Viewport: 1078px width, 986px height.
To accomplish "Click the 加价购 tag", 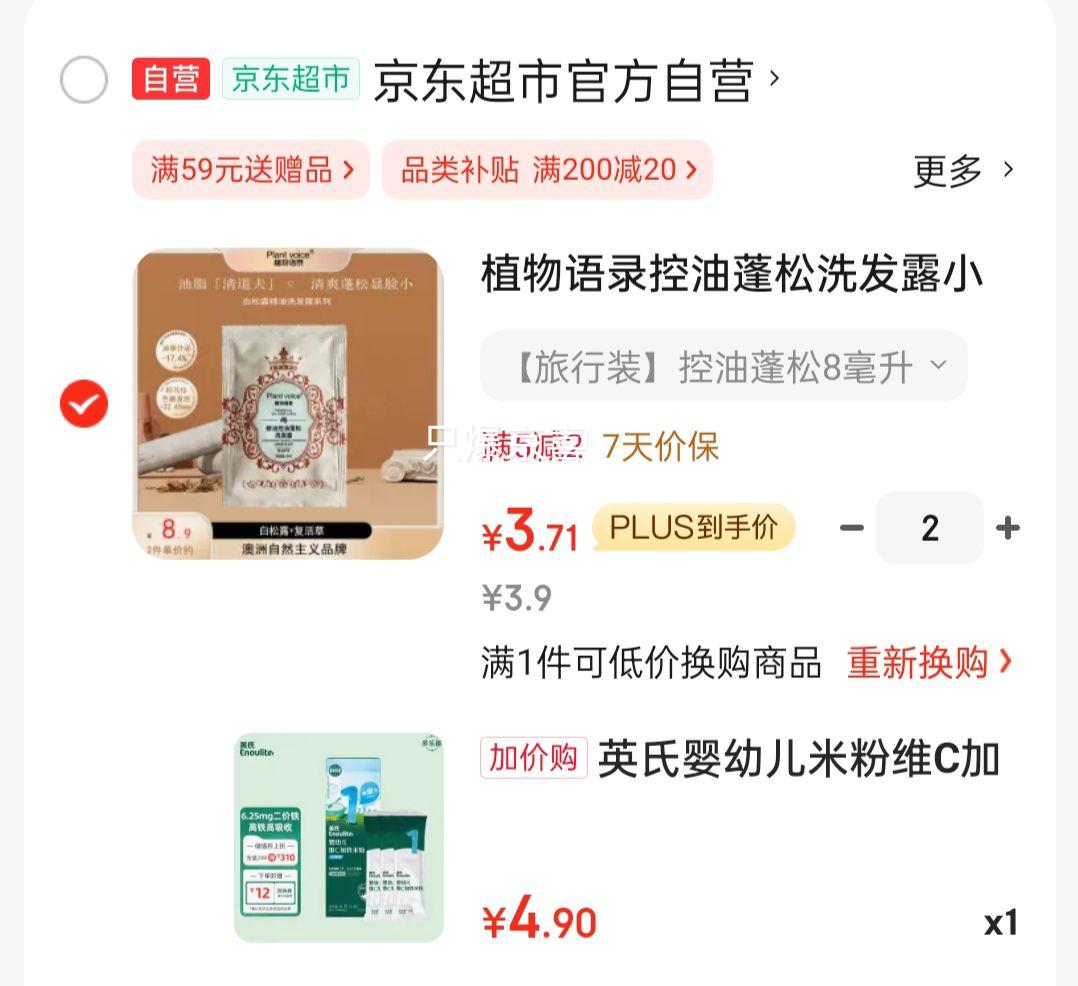I will [534, 758].
